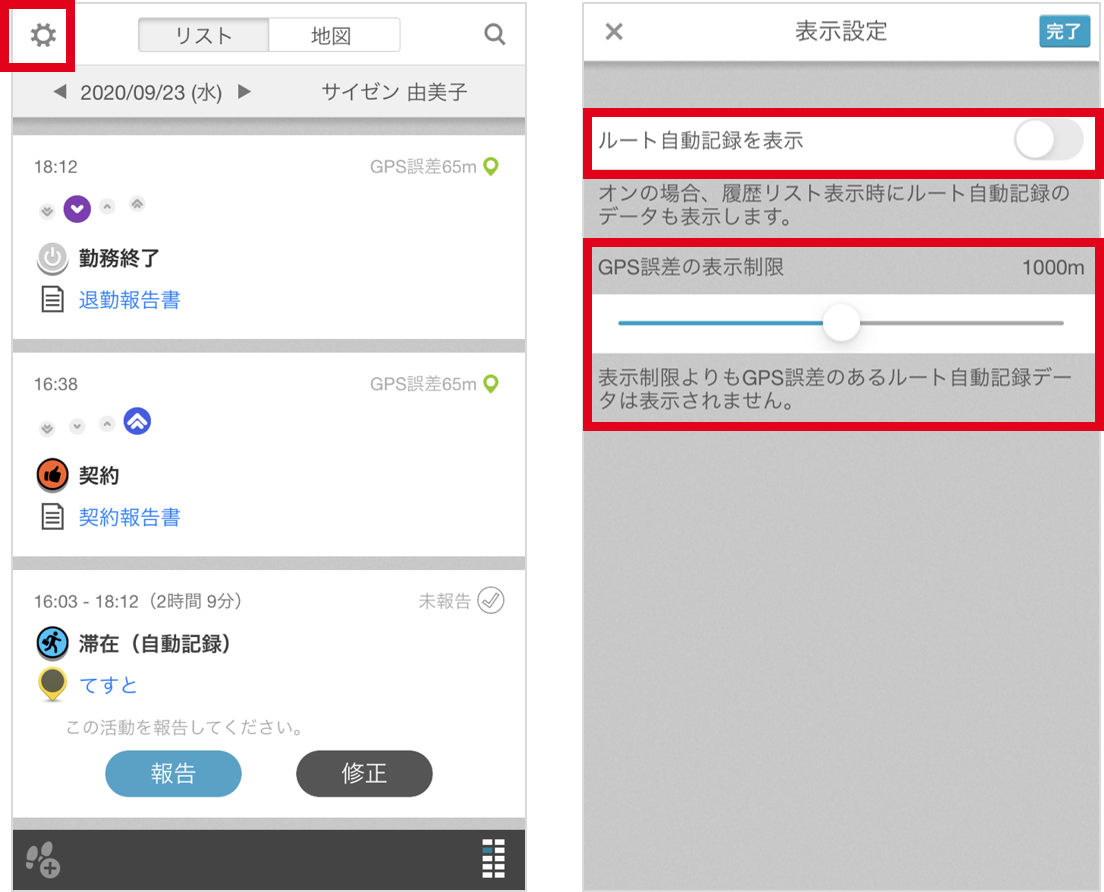Tap the 1000m value label
Screen dimensions: 1104x892
click(1053, 268)
